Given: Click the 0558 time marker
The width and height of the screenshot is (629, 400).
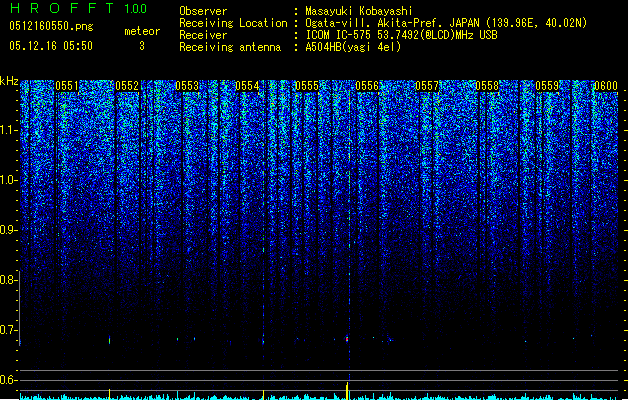Looking at the screenshot, I should (487, 86).
